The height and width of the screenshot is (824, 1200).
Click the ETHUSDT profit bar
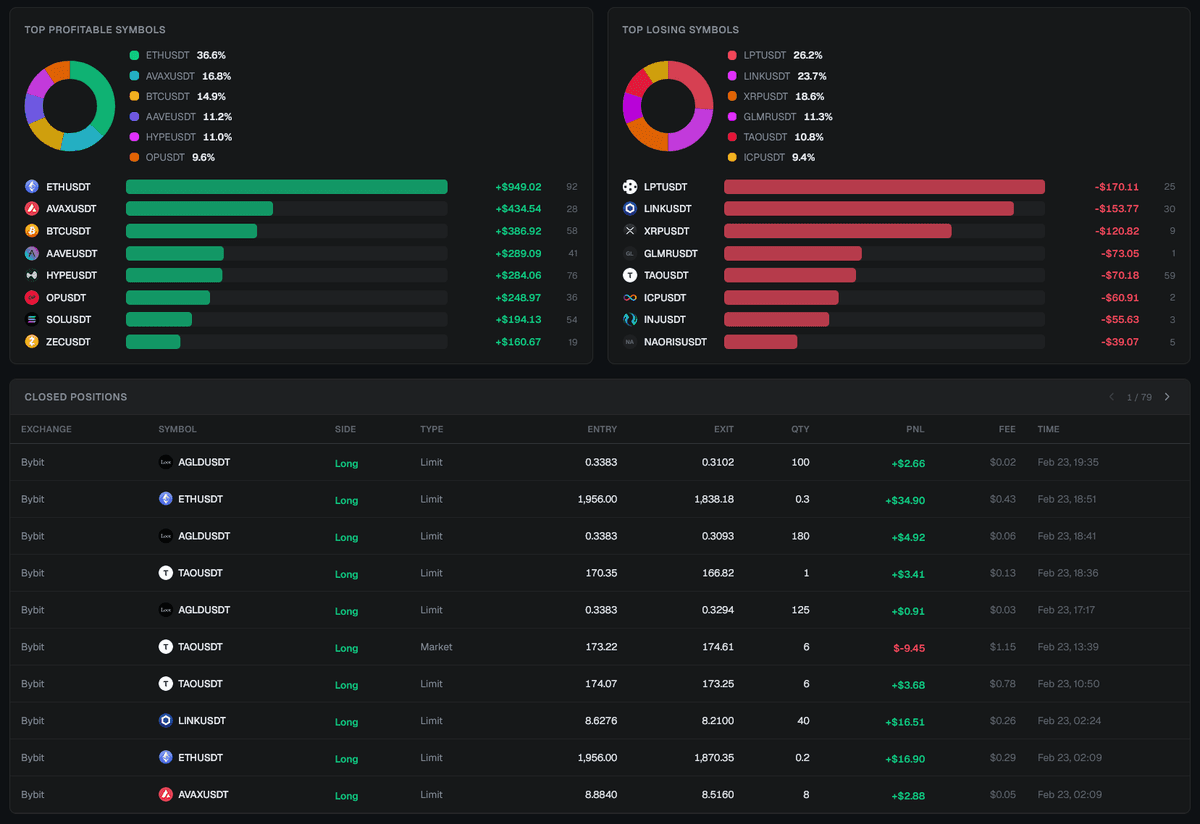tap(286, 187)
